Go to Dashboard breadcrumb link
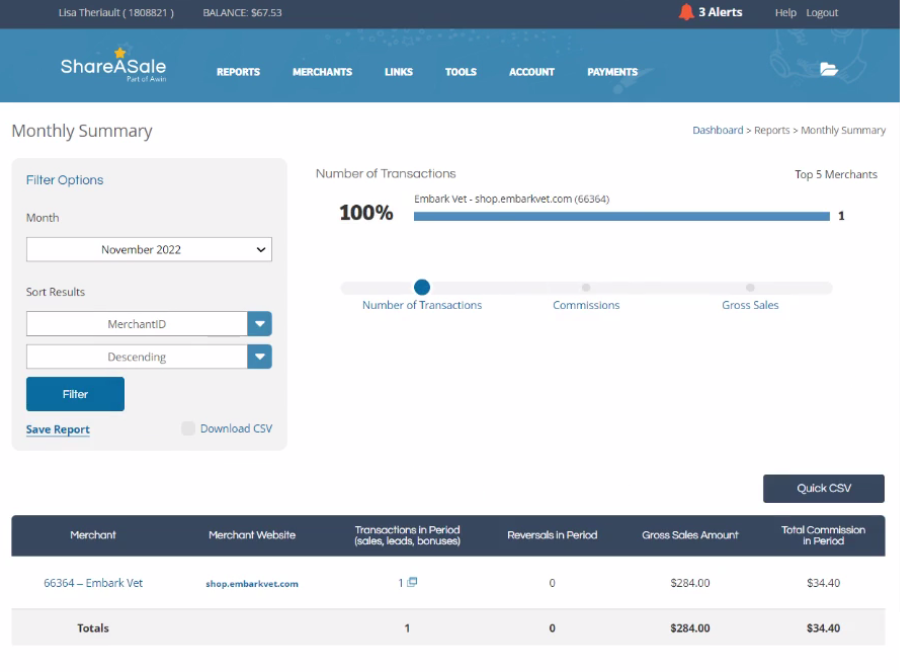Viewport: 902px width, 672px height. pos(717,130)
